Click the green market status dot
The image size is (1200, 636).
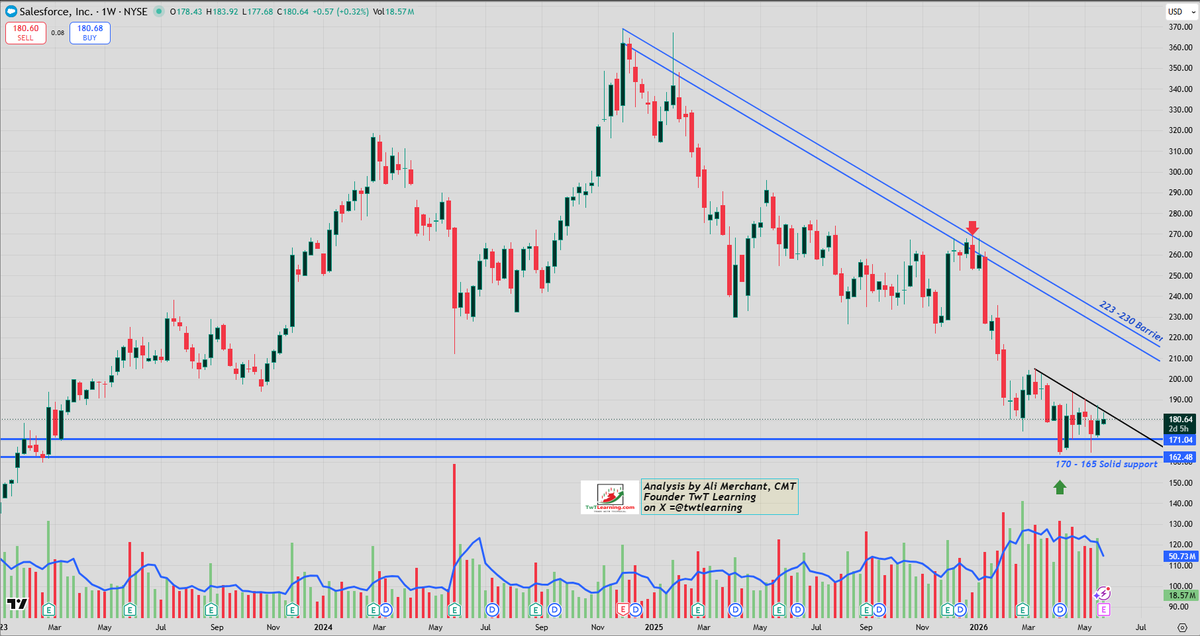tap(159, 12)
